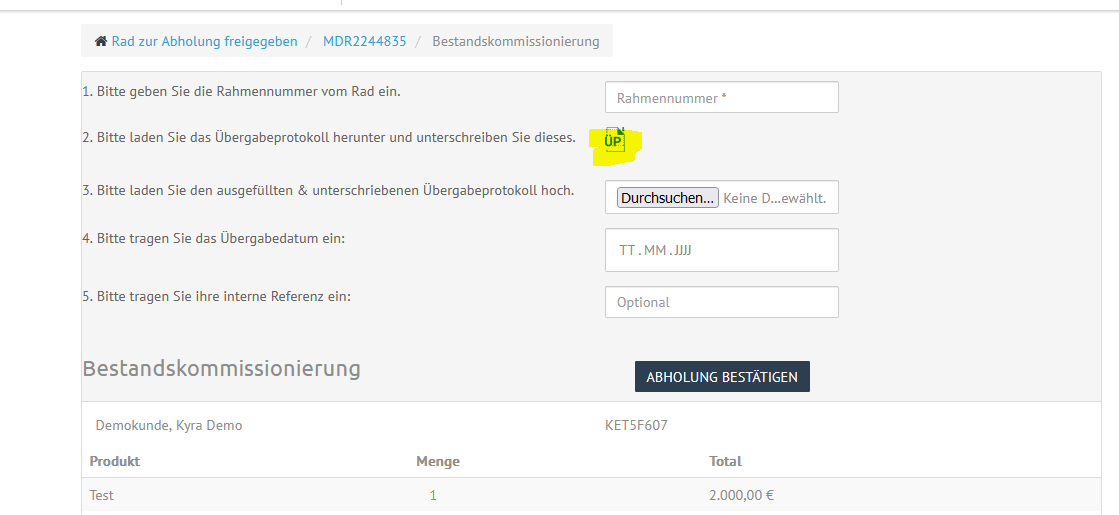1119x515 pixels.
Task: Click customer name Demokunde, Kyra Demo
Action: pos(168,426)
